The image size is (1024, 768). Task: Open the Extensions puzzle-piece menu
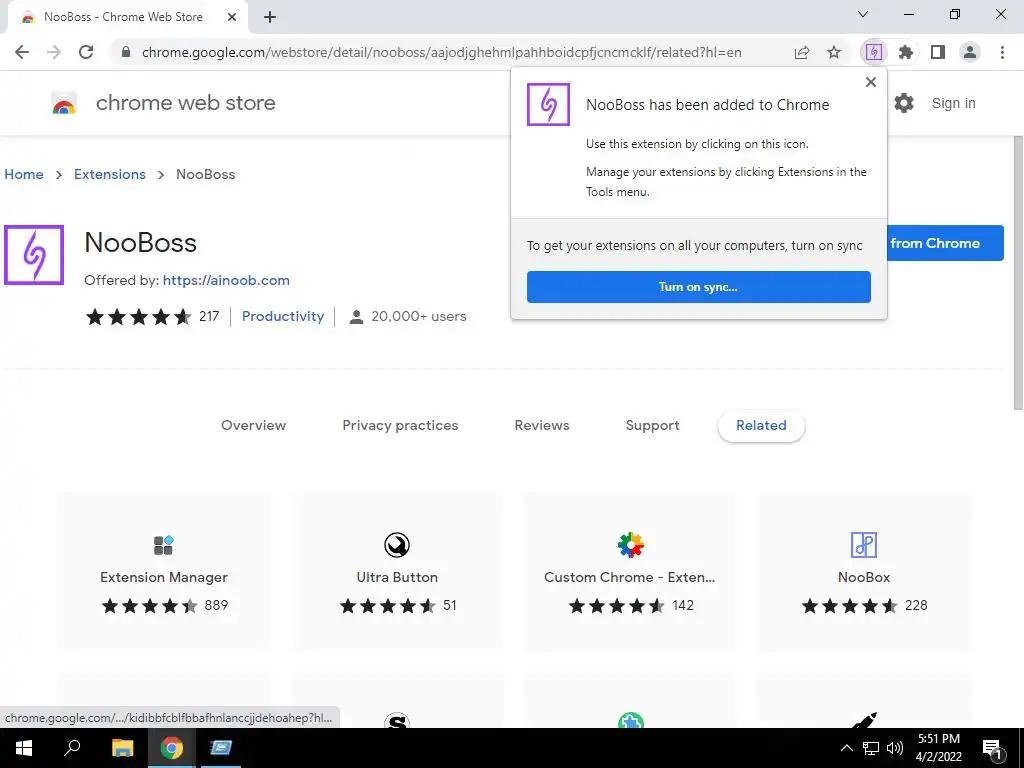point(906,52)
